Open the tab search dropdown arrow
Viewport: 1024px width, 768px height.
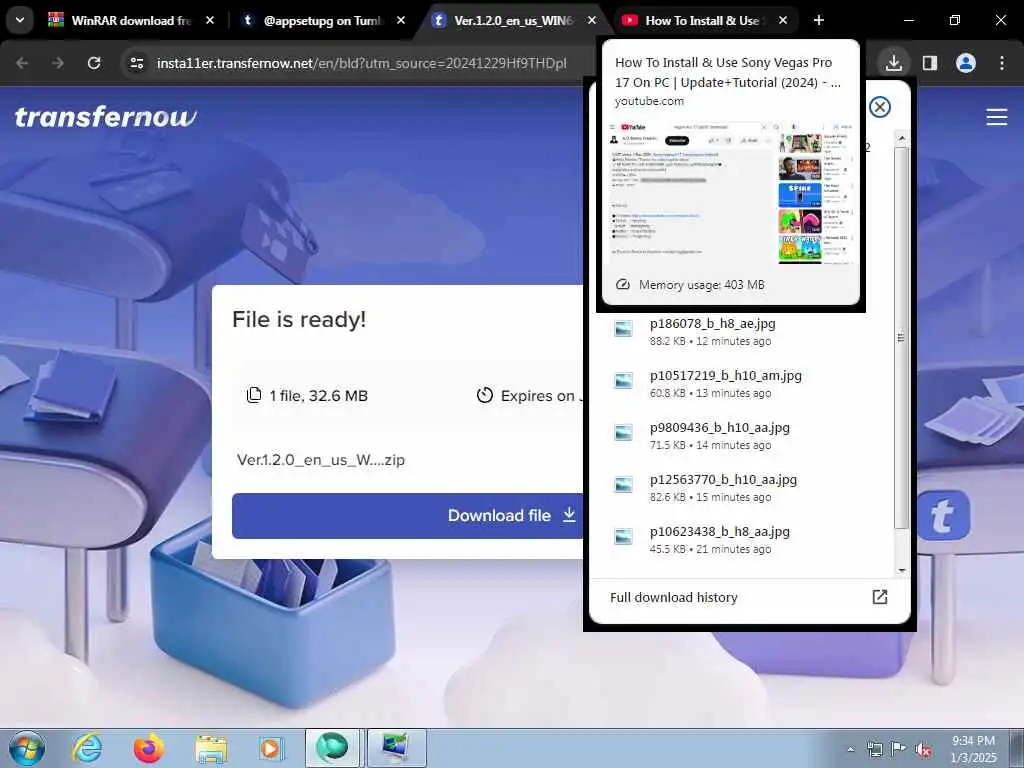pyautogui.click(x=20, y=20)
